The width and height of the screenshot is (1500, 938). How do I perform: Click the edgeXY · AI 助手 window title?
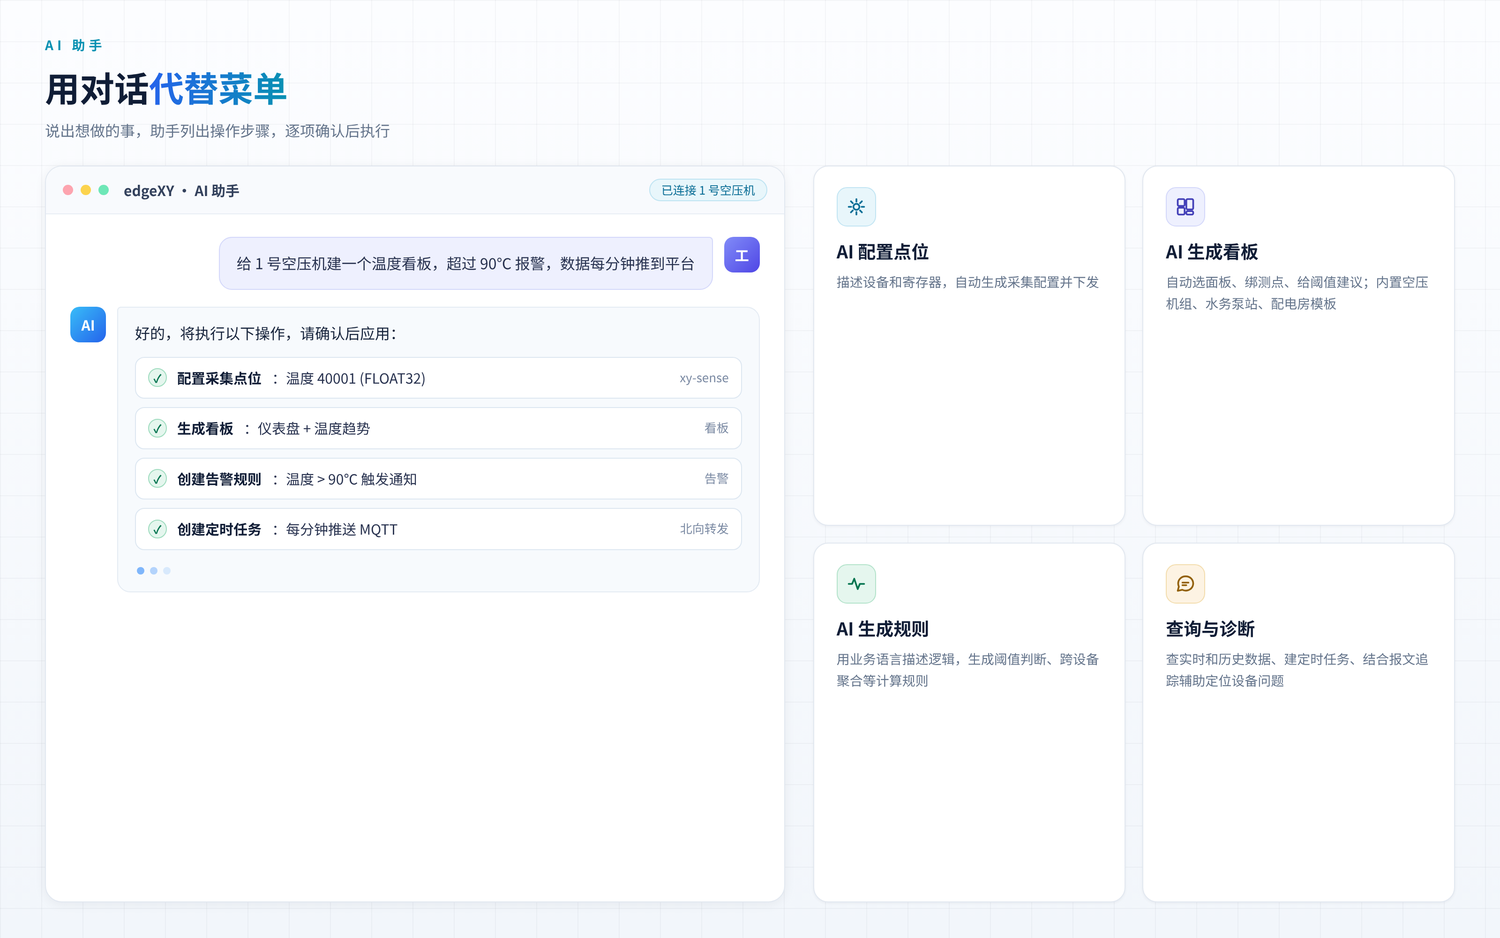coord(181,191)
